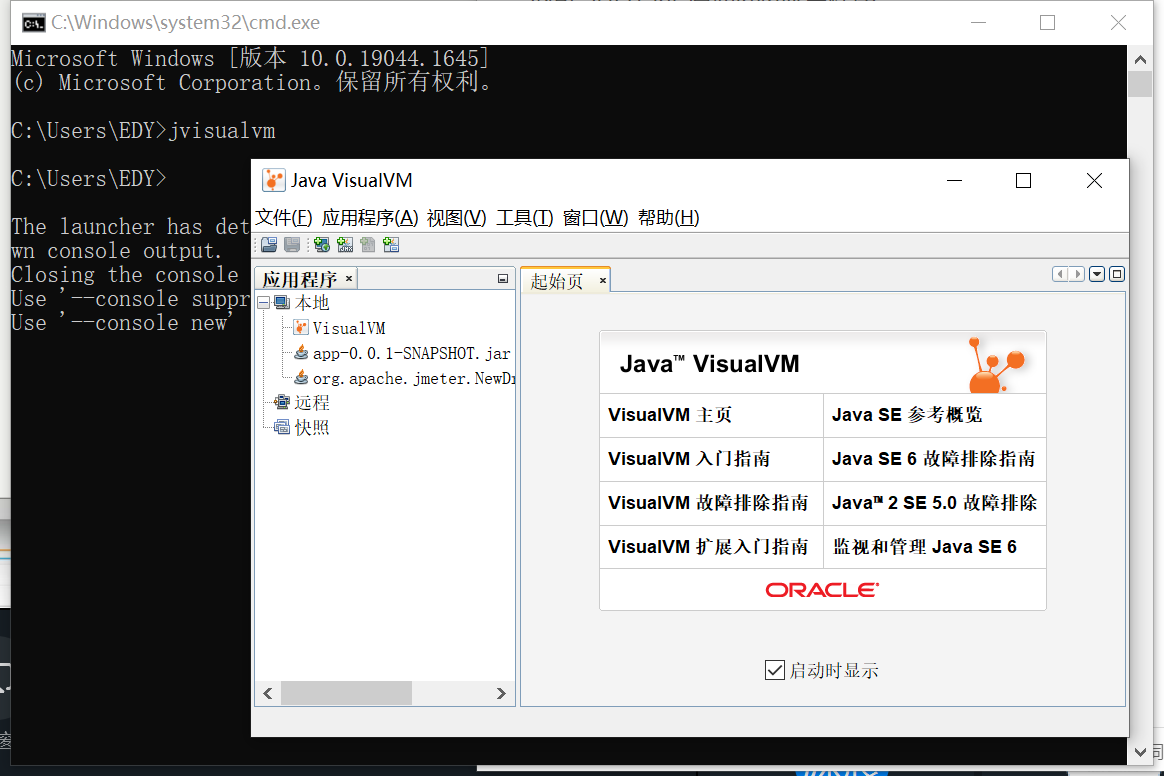Image resolution: width=1164 pixels, height=776 pixels.
Task: Click the right arrow of applications panel scrollbar
Action: pyautogui.click(x=501, y=693)
